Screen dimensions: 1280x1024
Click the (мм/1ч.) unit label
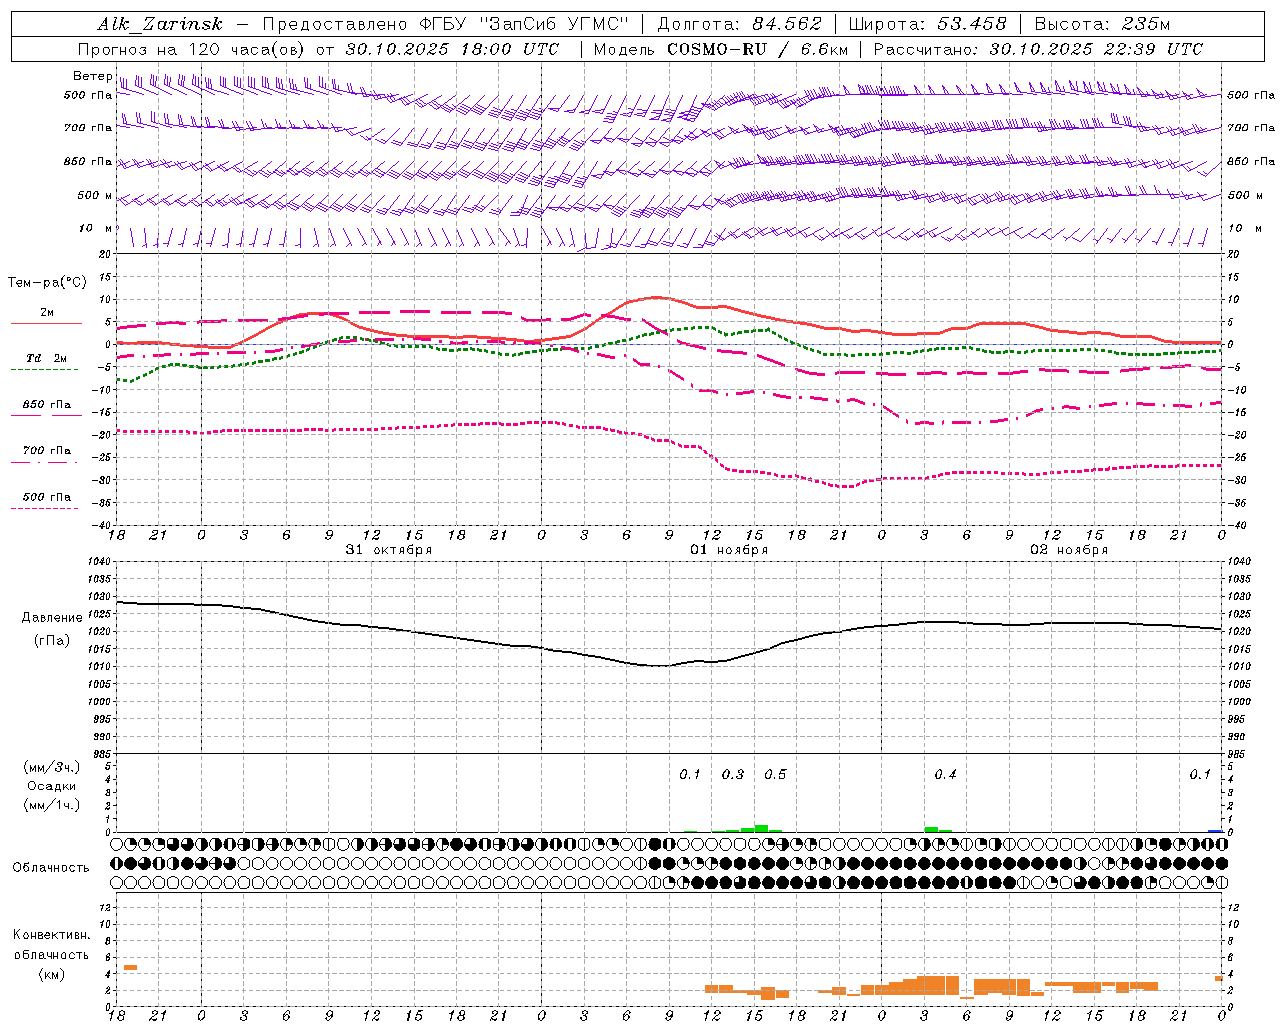pyautogui.click(x=52, y=805)
